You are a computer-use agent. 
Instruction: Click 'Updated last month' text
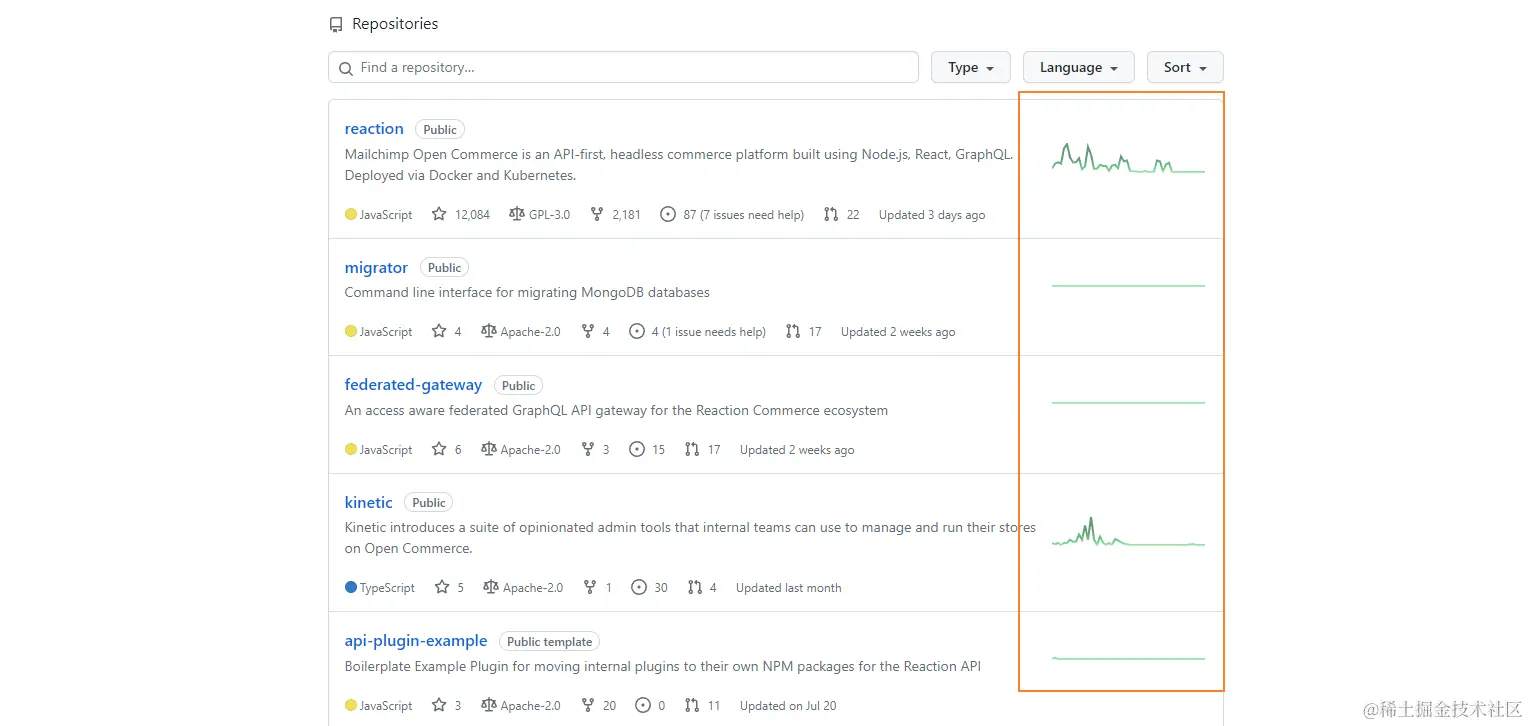pyautogui.click(x=789, y=587)
